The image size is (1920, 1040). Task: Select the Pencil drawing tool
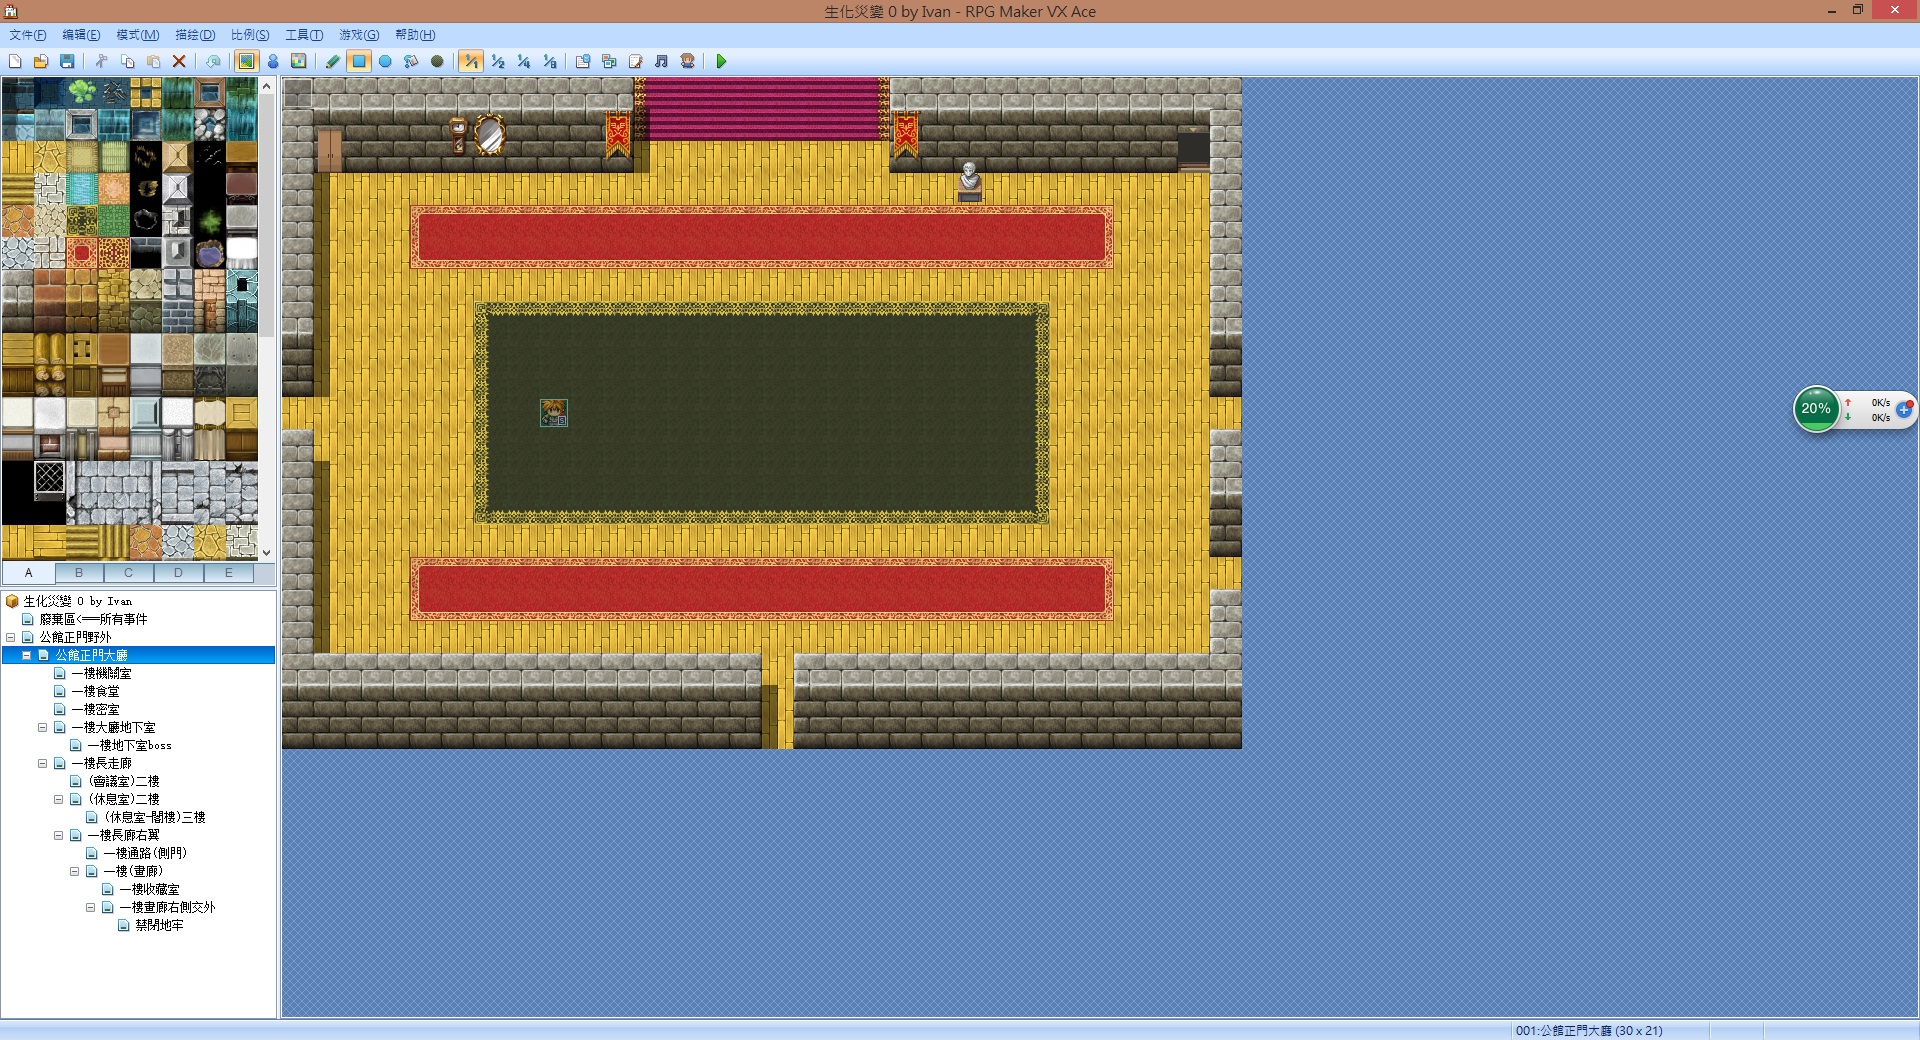[x=333, y=61]
